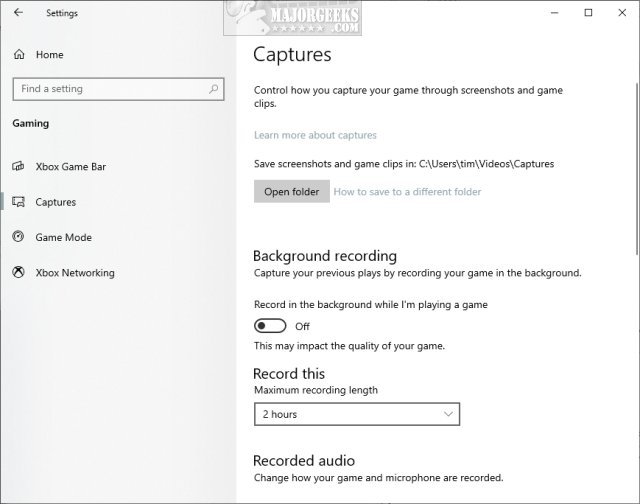The width and height of the screenshot is (640, 504).
Task: Click the Xbox Game Bar icon
Action: point(19,166)
